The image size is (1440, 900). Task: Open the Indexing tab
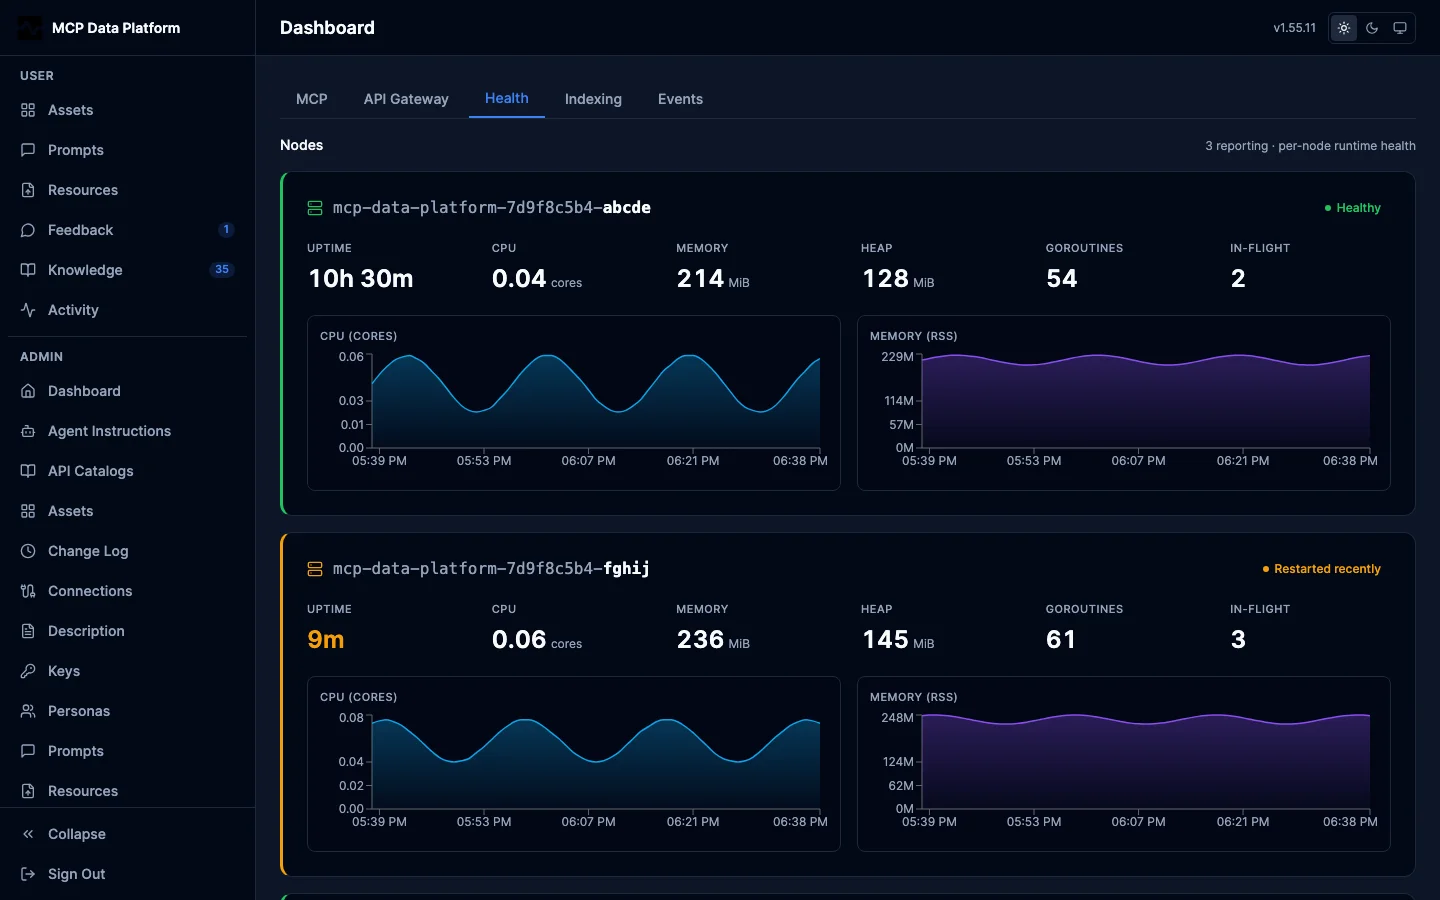pos(593,99)
